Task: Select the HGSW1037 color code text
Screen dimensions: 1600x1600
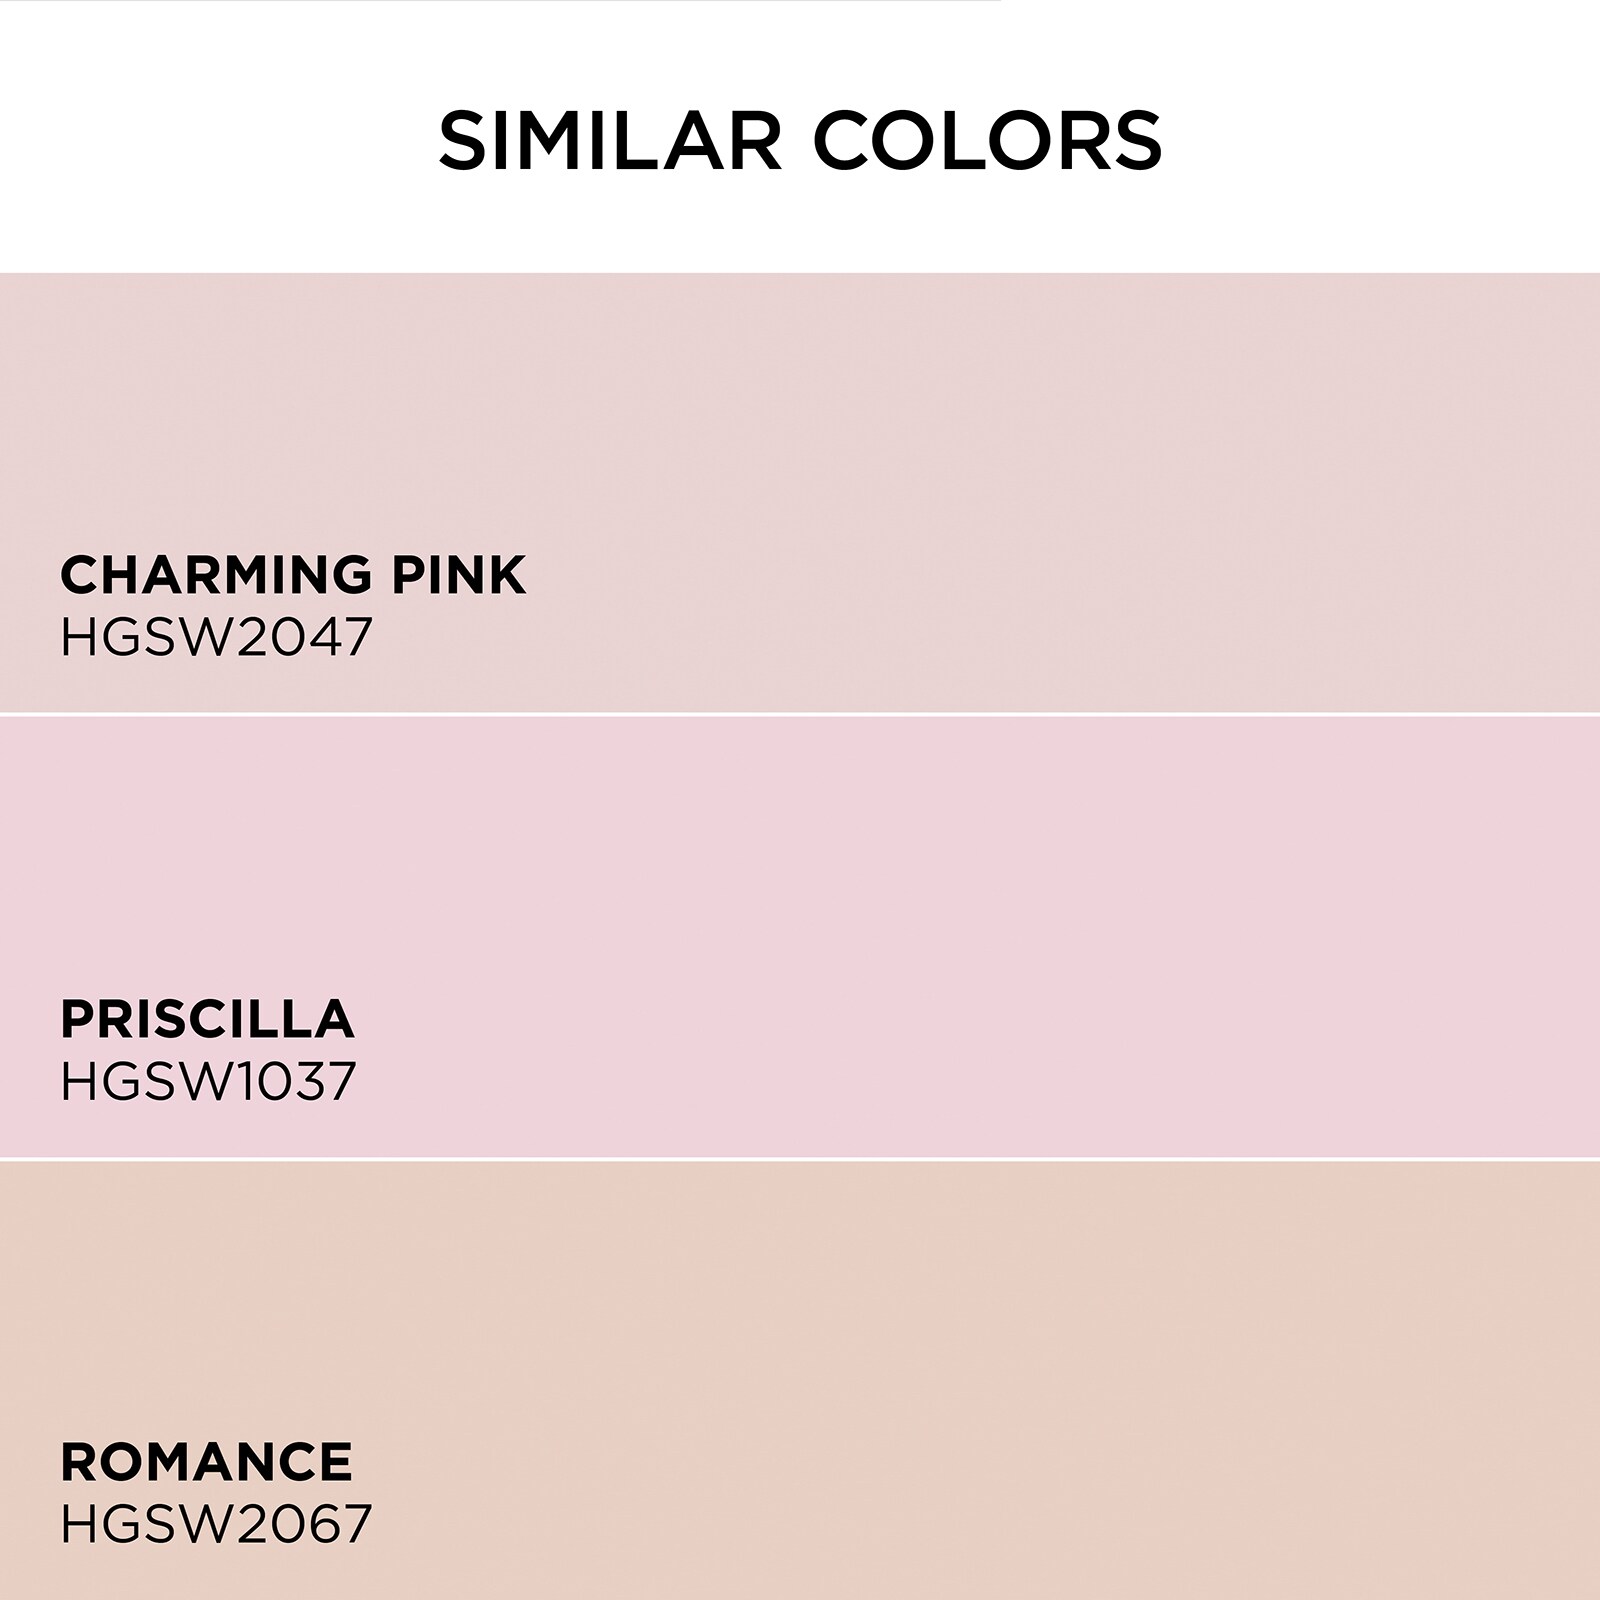Action: tap(208, 1081)
